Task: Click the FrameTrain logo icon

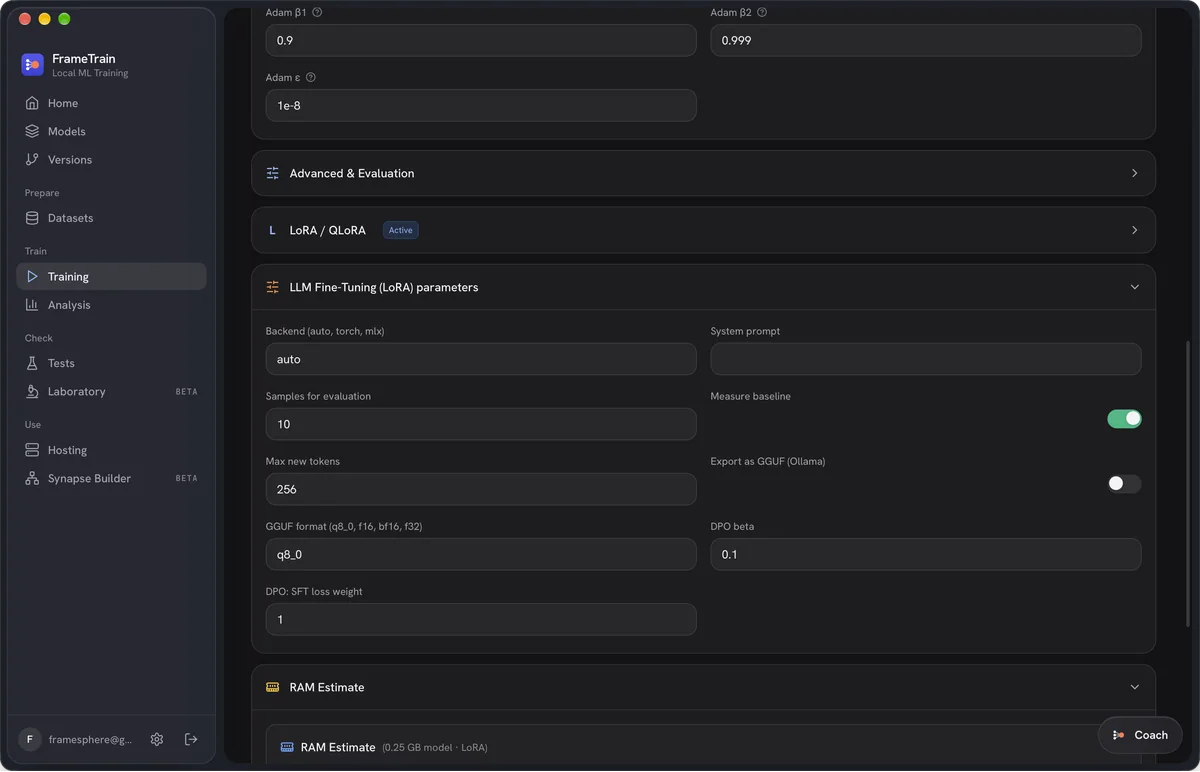Action: click(32, 65)
